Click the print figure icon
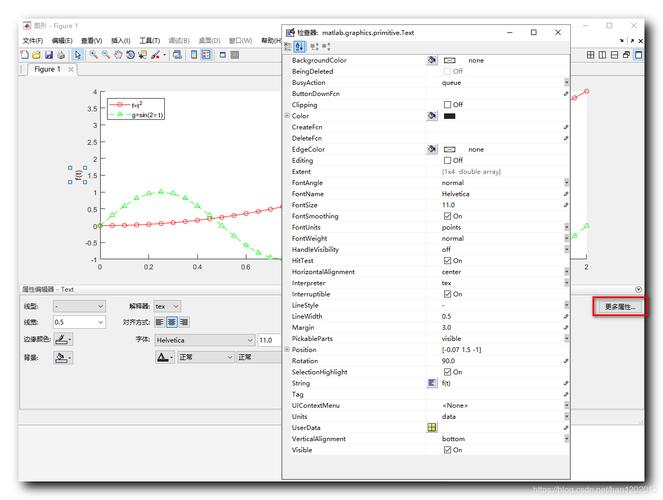Screen dimensions: 663x500 point(61,55)
